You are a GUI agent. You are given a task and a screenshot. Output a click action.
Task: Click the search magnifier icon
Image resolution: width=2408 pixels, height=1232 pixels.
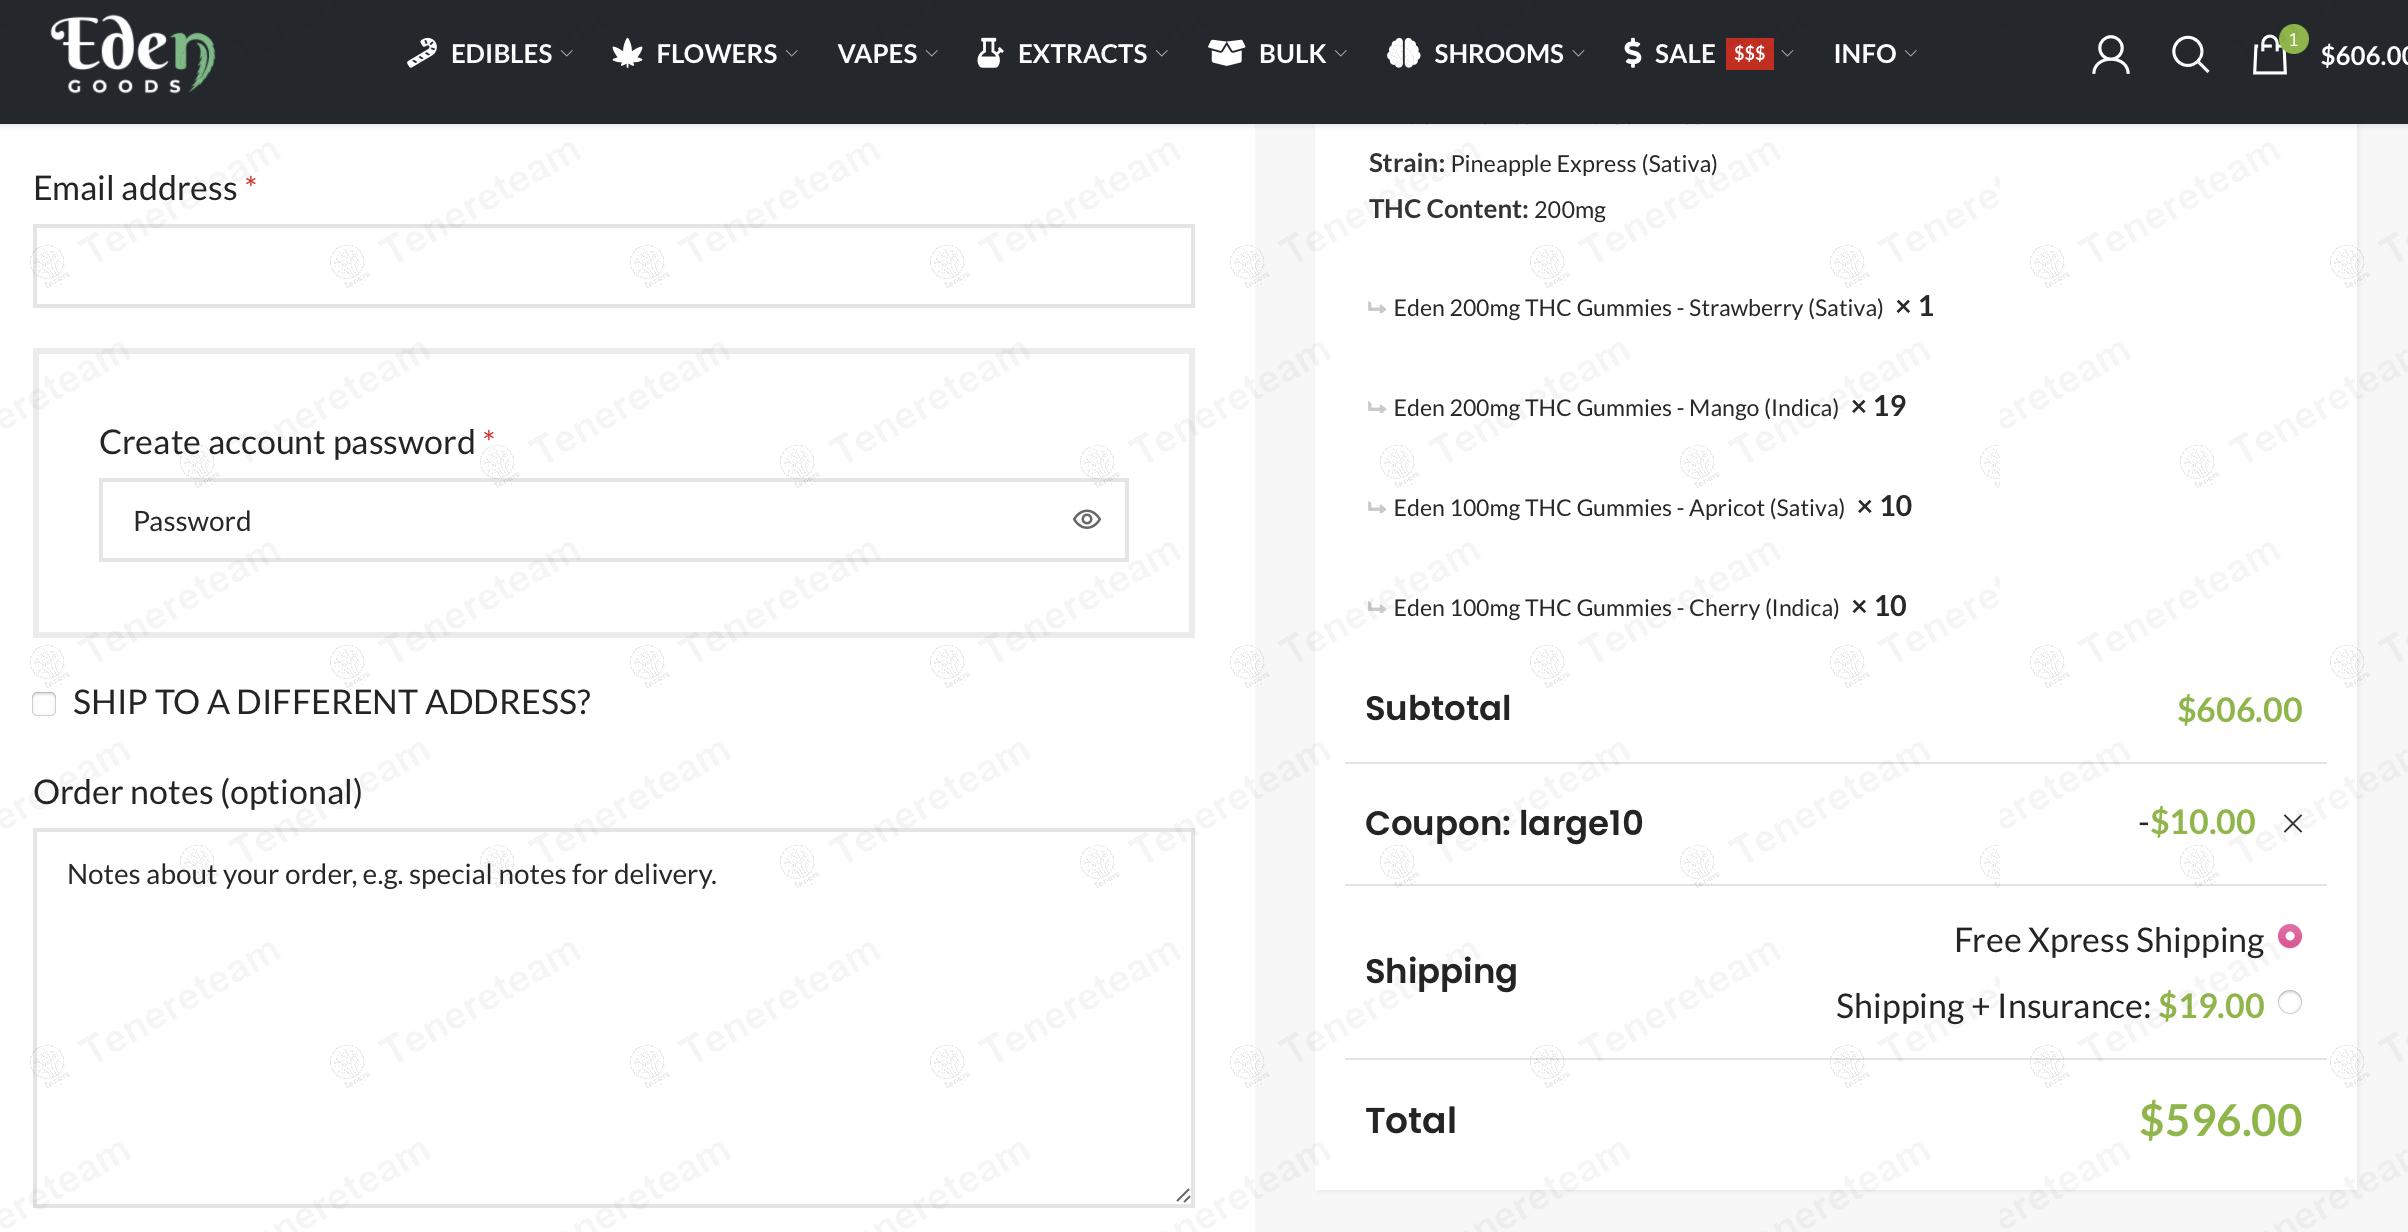2190,55
